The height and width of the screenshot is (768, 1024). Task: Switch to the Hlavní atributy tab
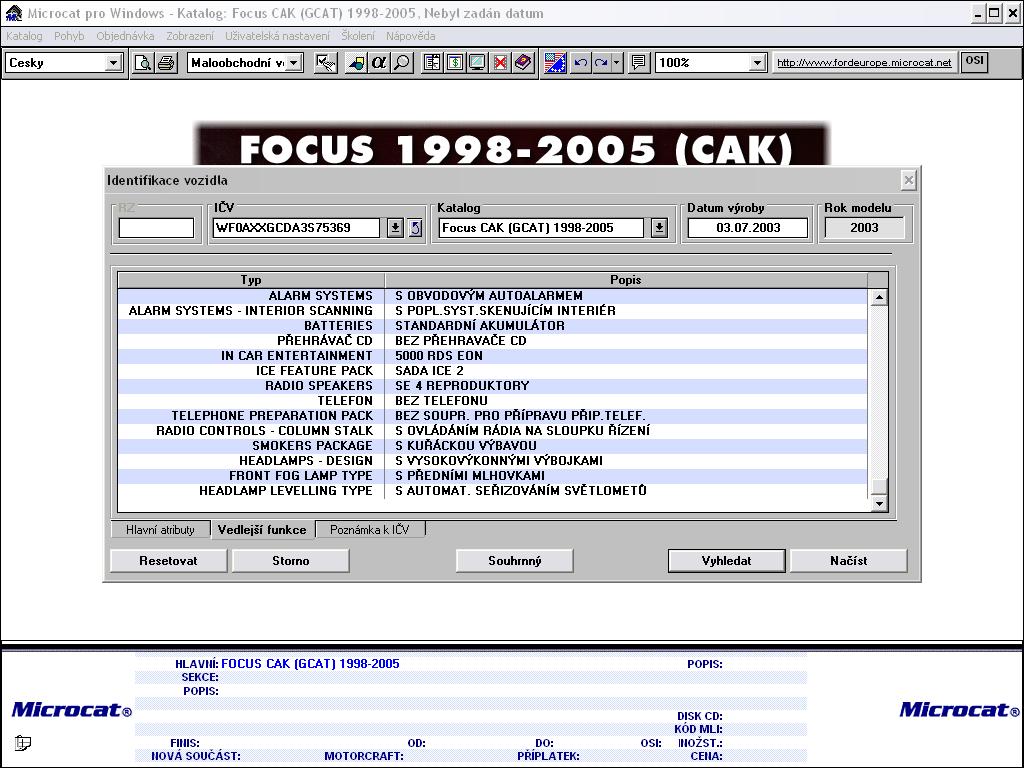click(160, 530)
